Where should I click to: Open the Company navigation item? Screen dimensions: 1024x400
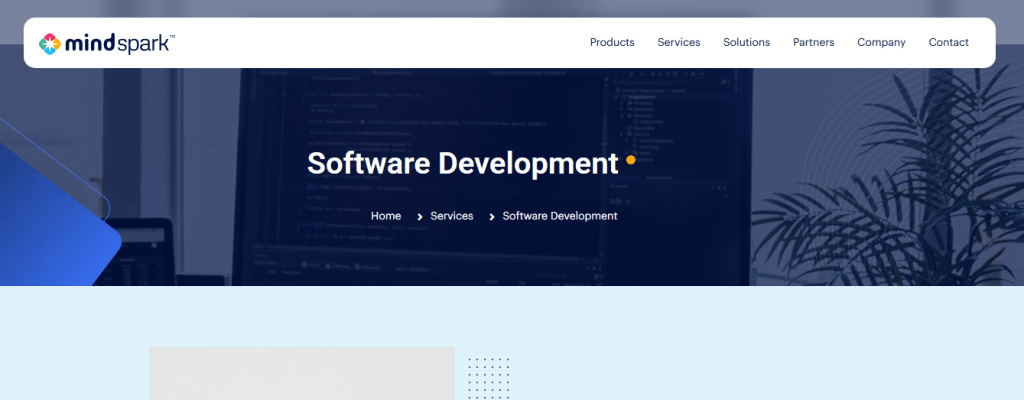pyautogui.click(x=881, y=42)
